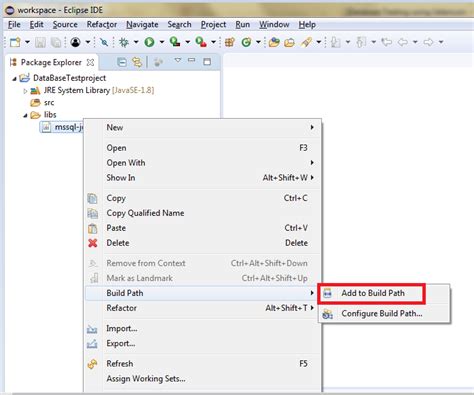Click the Back navigation arrow icon
The width and height of the screenshot is (474, 395).
point(403,42)
